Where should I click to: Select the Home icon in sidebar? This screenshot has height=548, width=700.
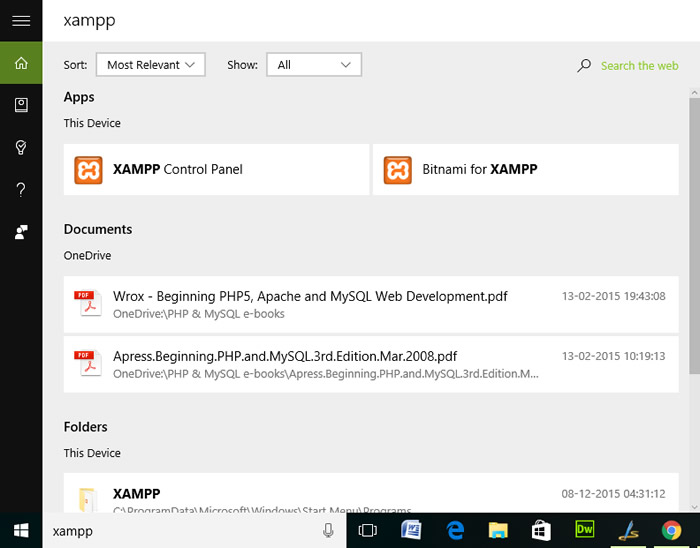click(21, 63)
